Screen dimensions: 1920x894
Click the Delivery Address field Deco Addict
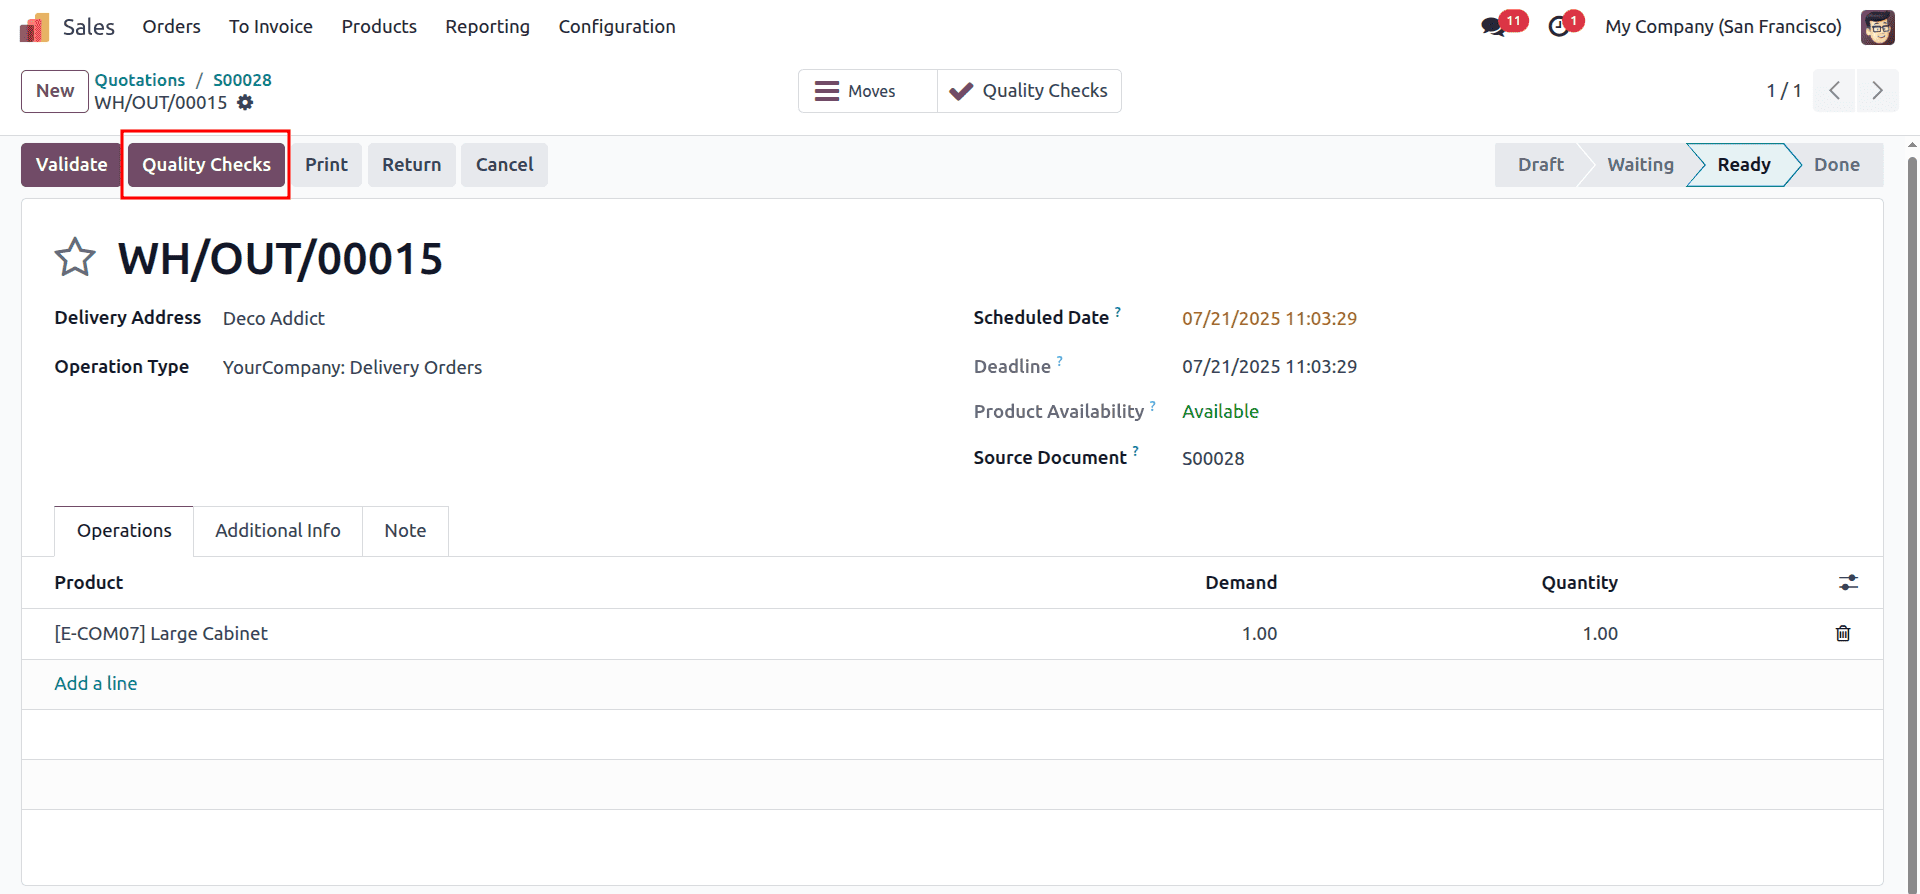tap(274, 319)
